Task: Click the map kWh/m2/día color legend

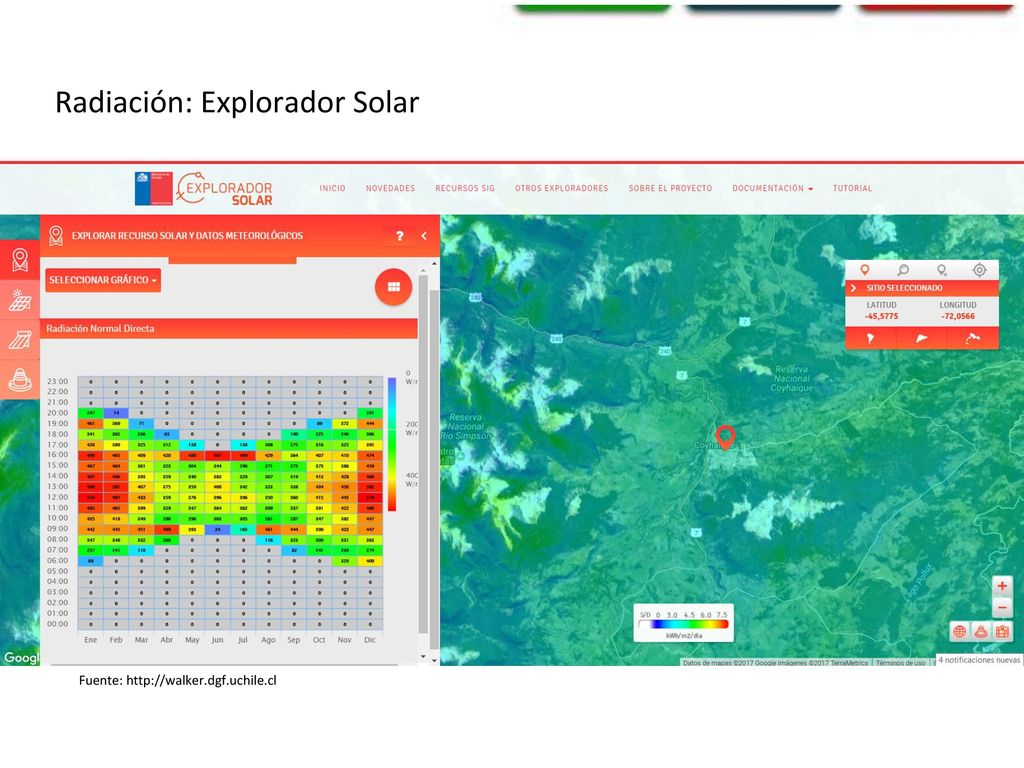Action: (x=683, y=624)
